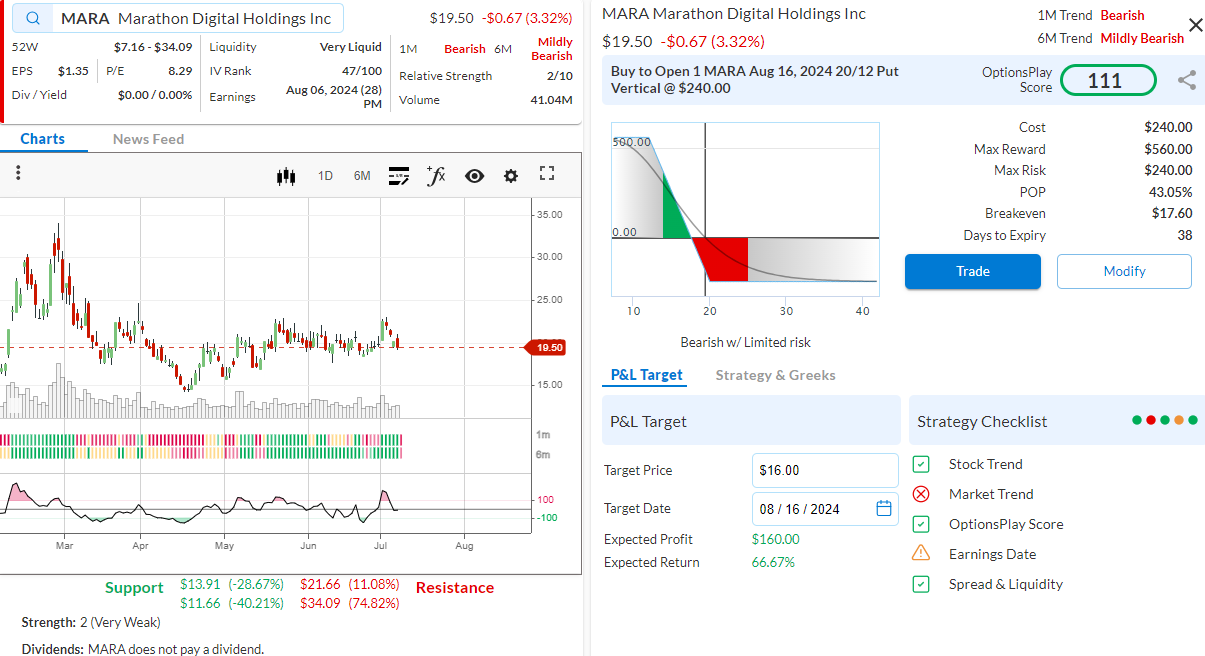The image size is (1205, 656).
Task: Toggle chart visibility with the eye icon
Action: [x=474, y=176]
